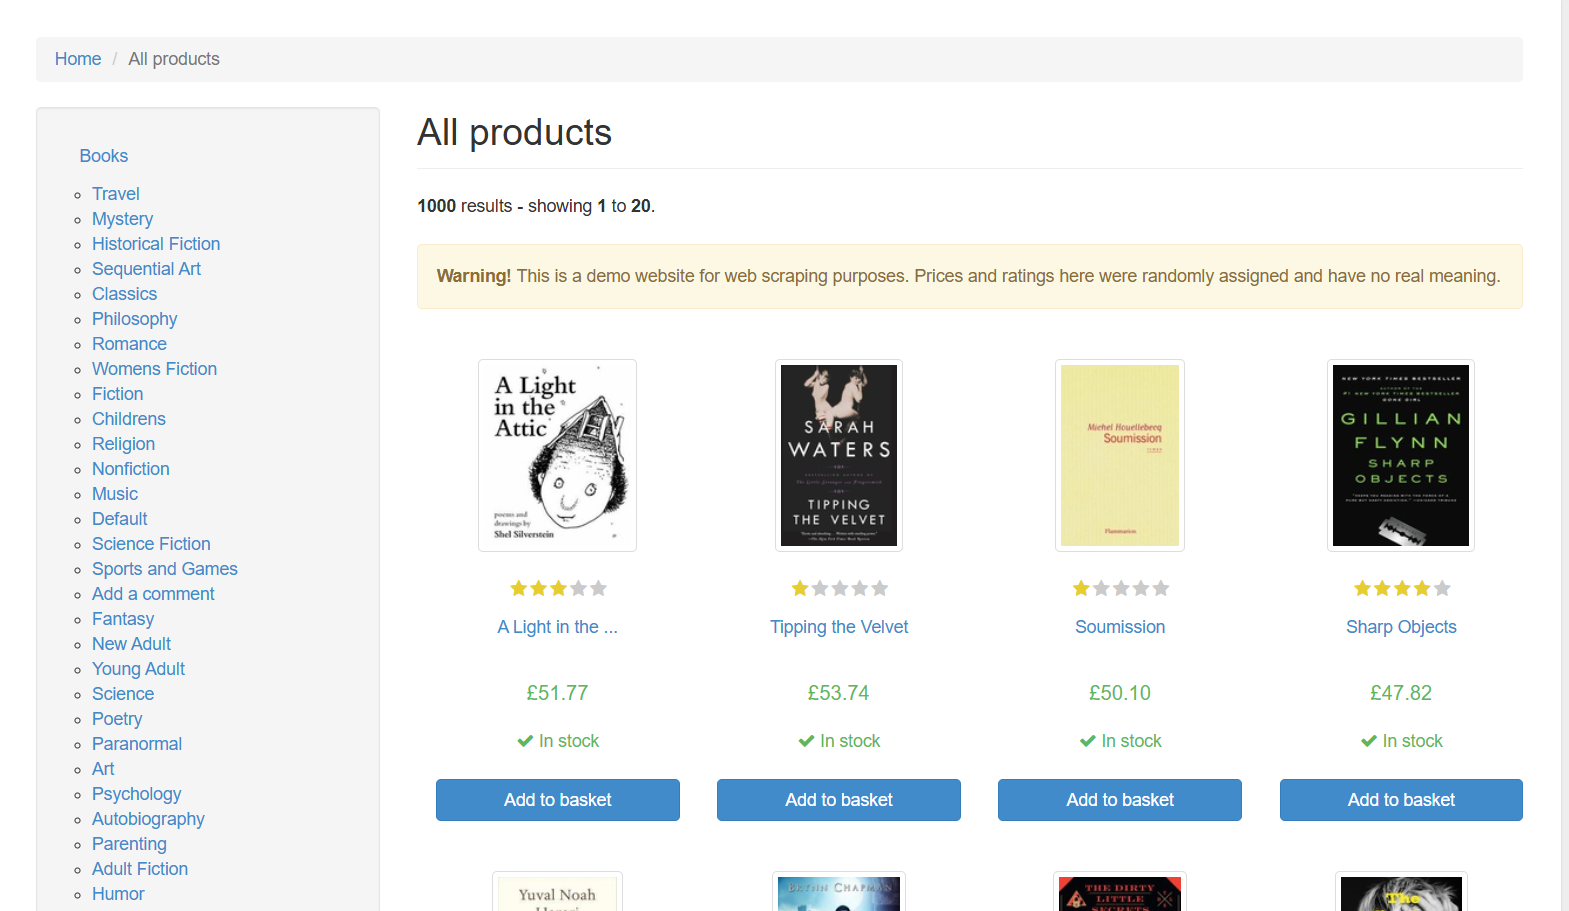This screenshot has width=1569, height=911.
Task: Click the £53.74 price text
Action: [839, 693]
